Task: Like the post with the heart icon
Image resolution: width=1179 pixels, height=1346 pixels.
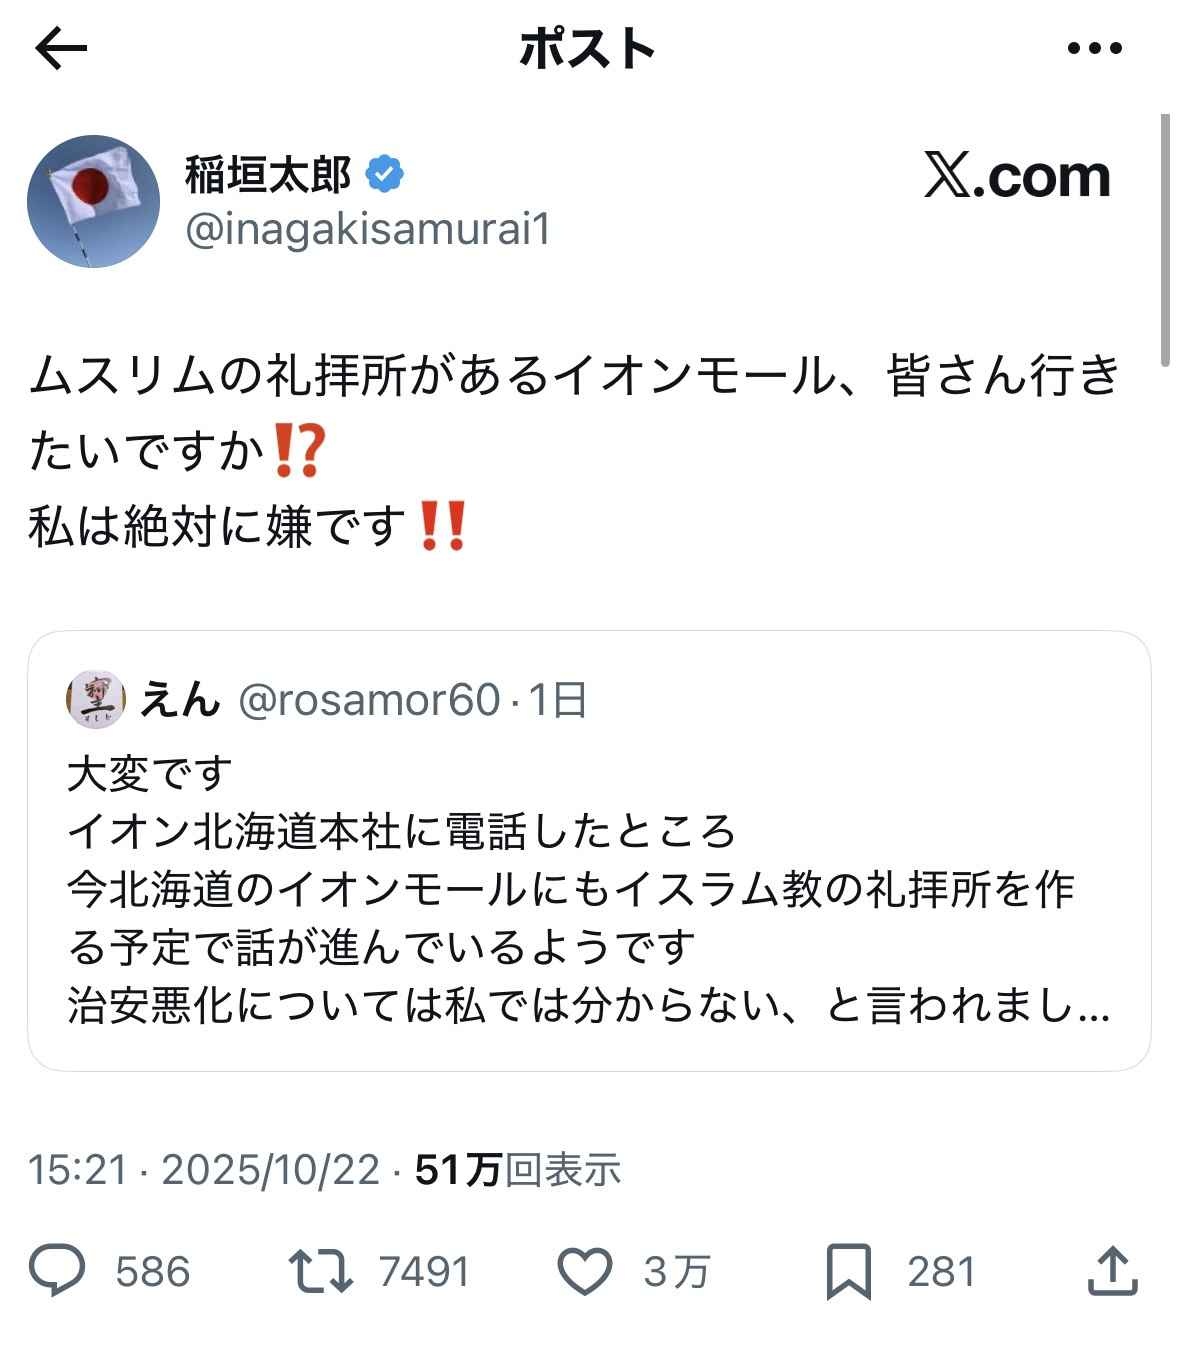Action: (584, 1271)
